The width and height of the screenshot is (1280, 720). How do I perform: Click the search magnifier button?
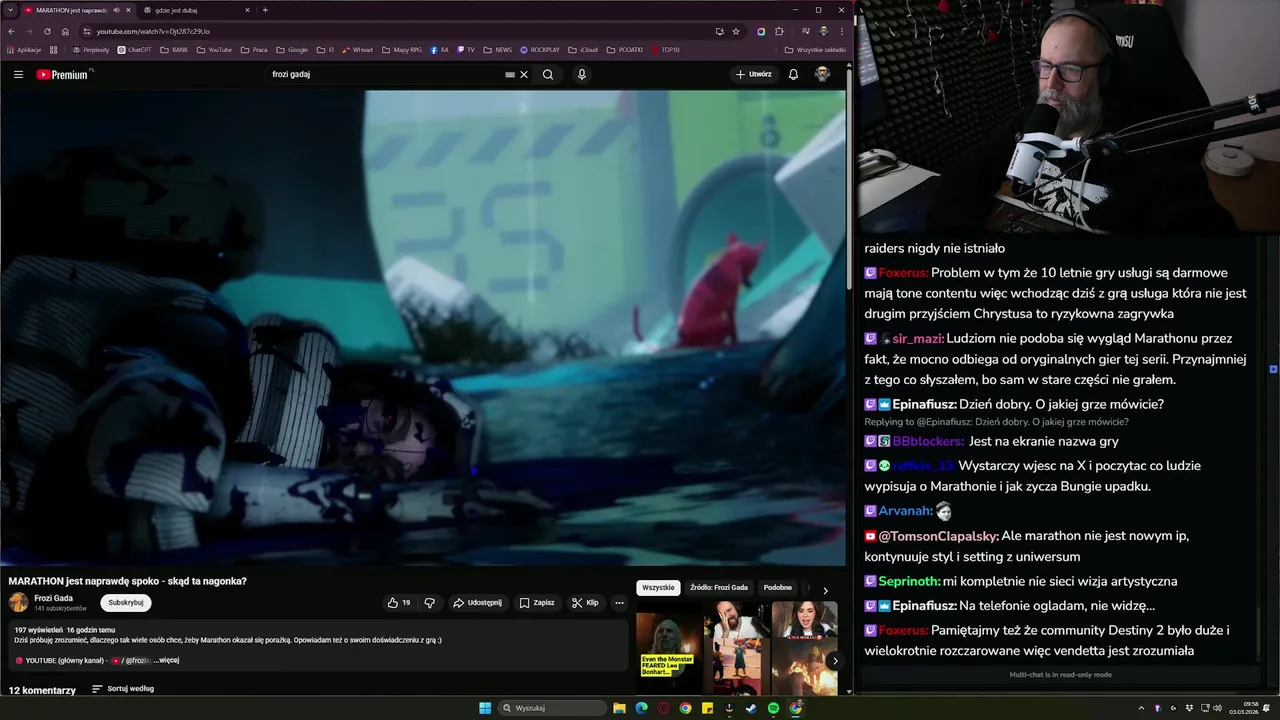tap(548, 74)
